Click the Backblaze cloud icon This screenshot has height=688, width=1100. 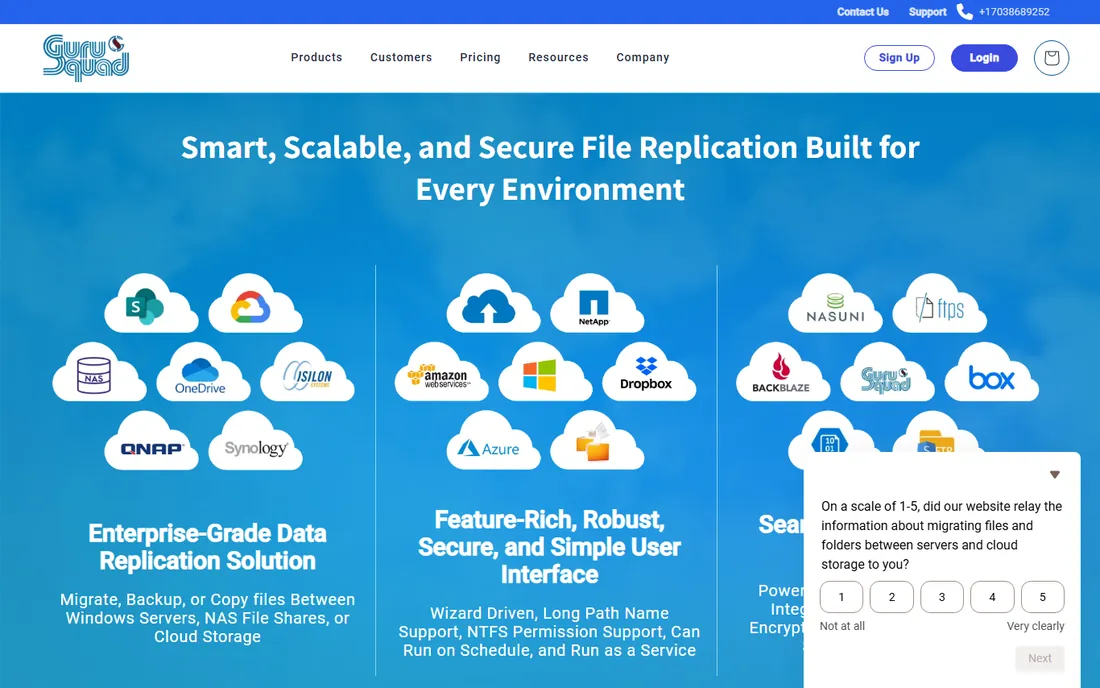point(782,372)
